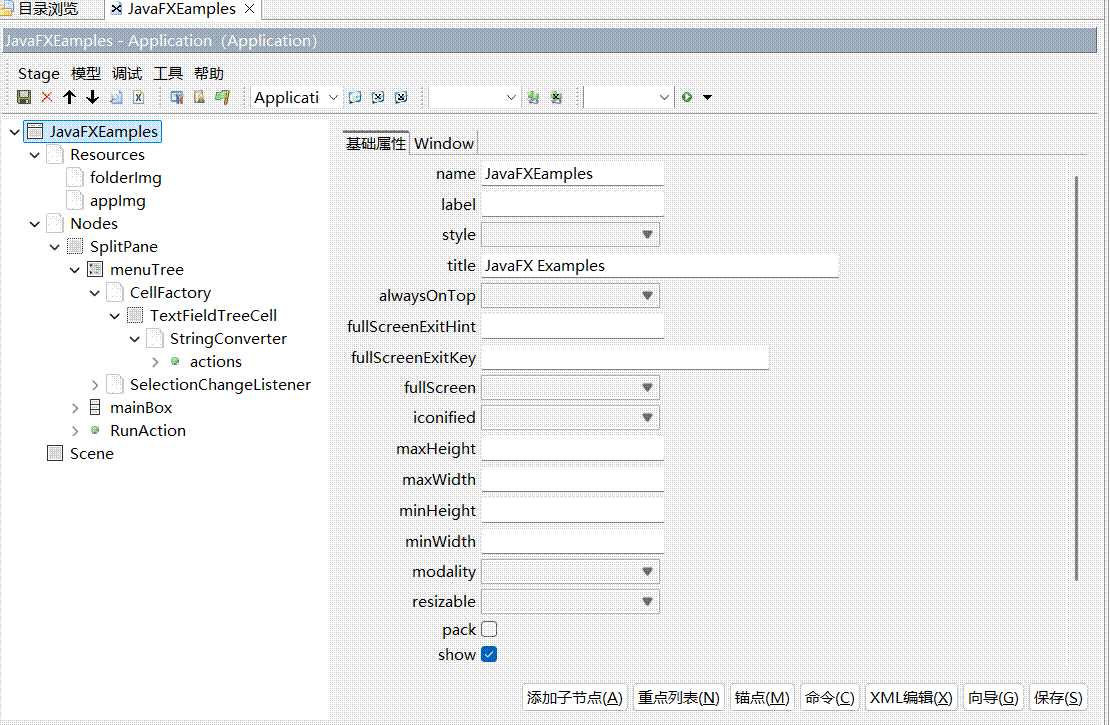1110x725 pixels.
Task: Close the JavaFXEamples editor tab
Action: coord(249,9)
